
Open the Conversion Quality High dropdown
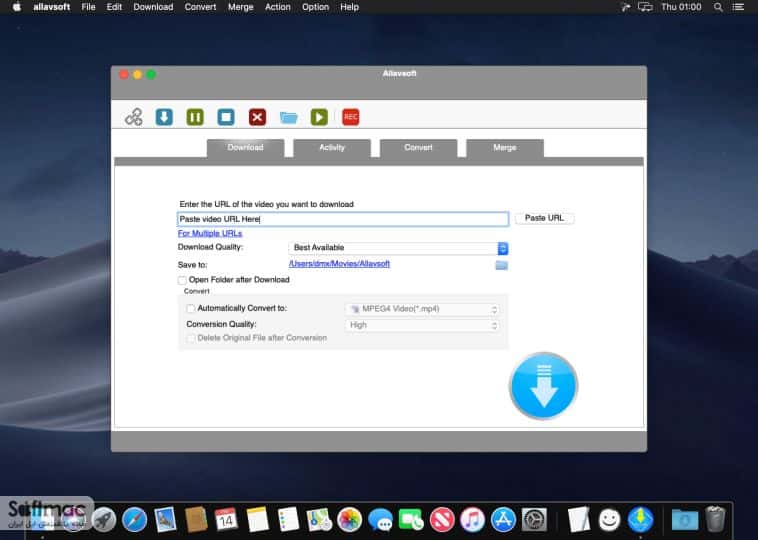[422, 325]
